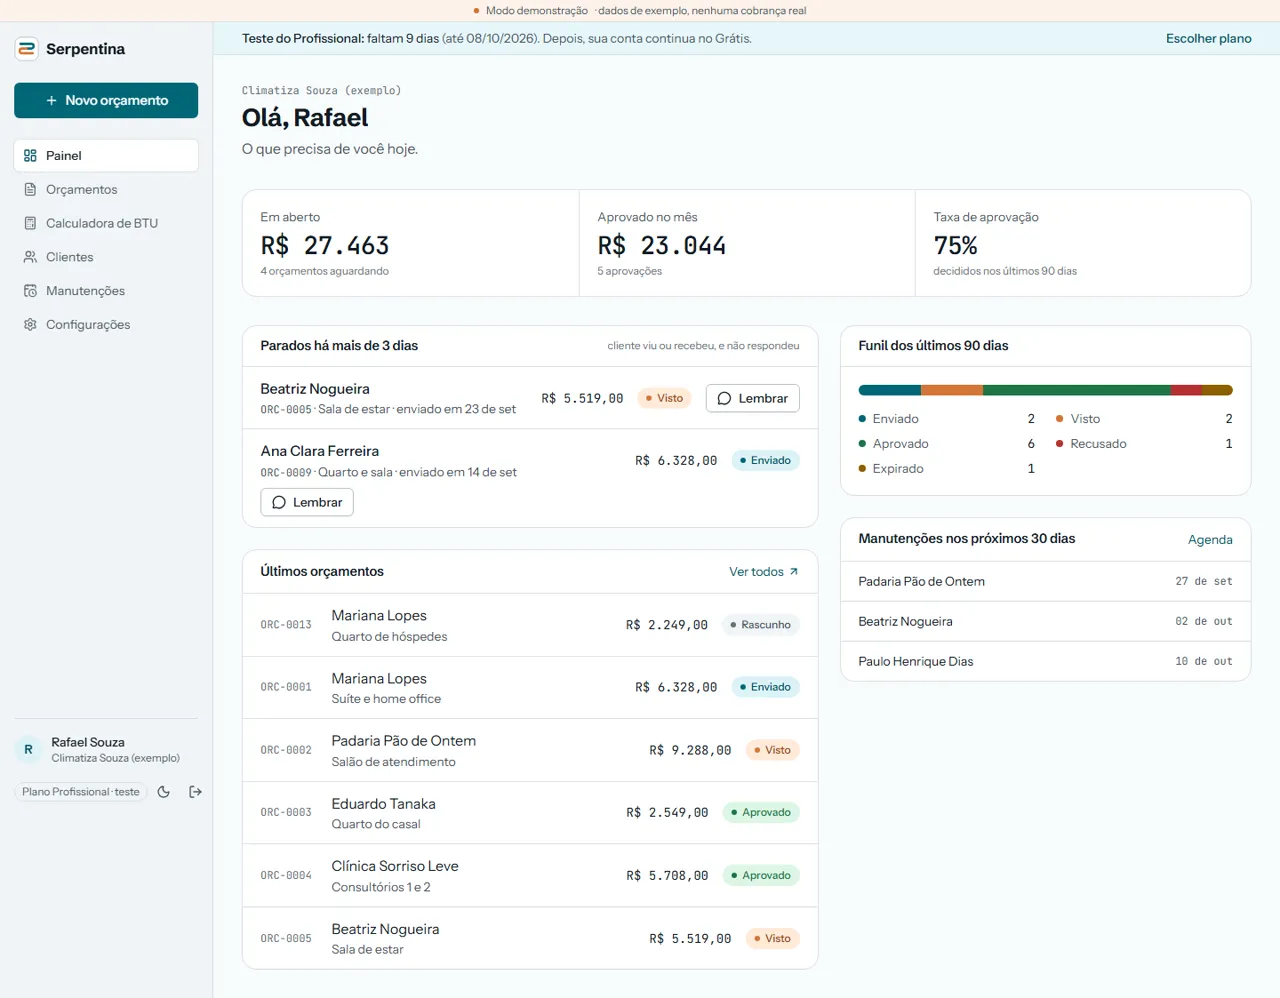Click the orange Visto funnel bar segment
This screenshot has width=1280, height=998.
(x=952, y=390)
